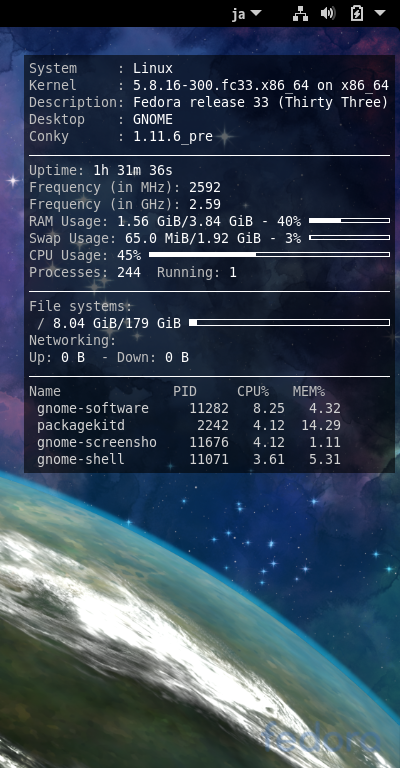Expand the system menu arrow
This screenshot has height=768, width=400.
[380, 13]
